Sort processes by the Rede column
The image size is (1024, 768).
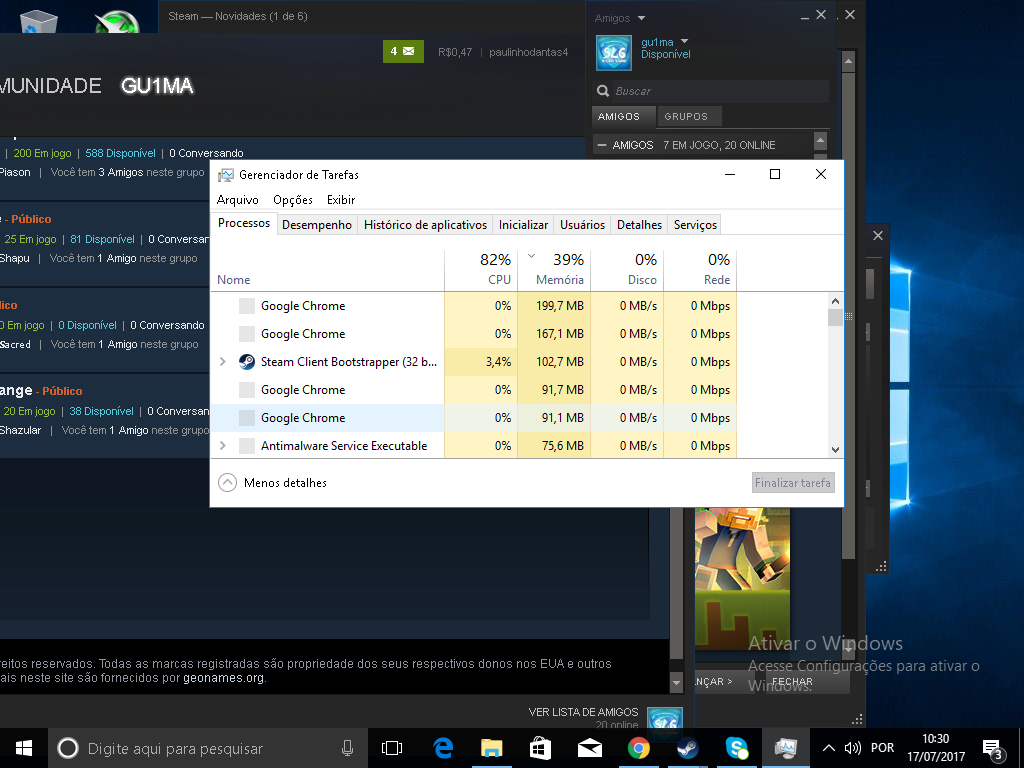(701, 269)
